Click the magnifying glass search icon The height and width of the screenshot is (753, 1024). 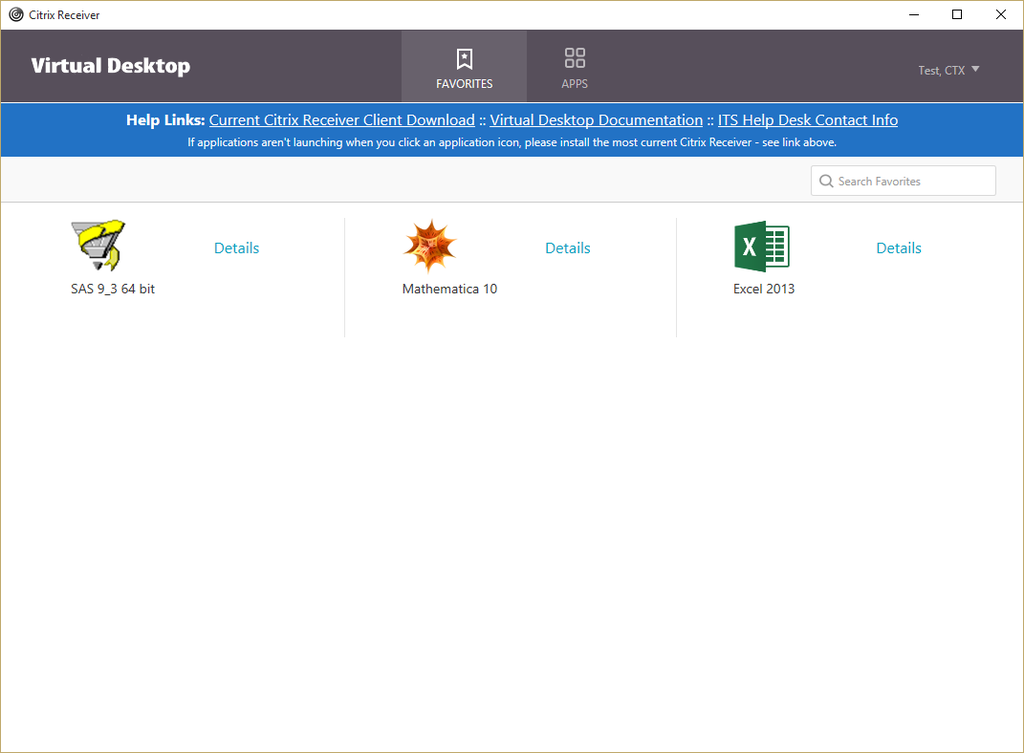[826, 180]
